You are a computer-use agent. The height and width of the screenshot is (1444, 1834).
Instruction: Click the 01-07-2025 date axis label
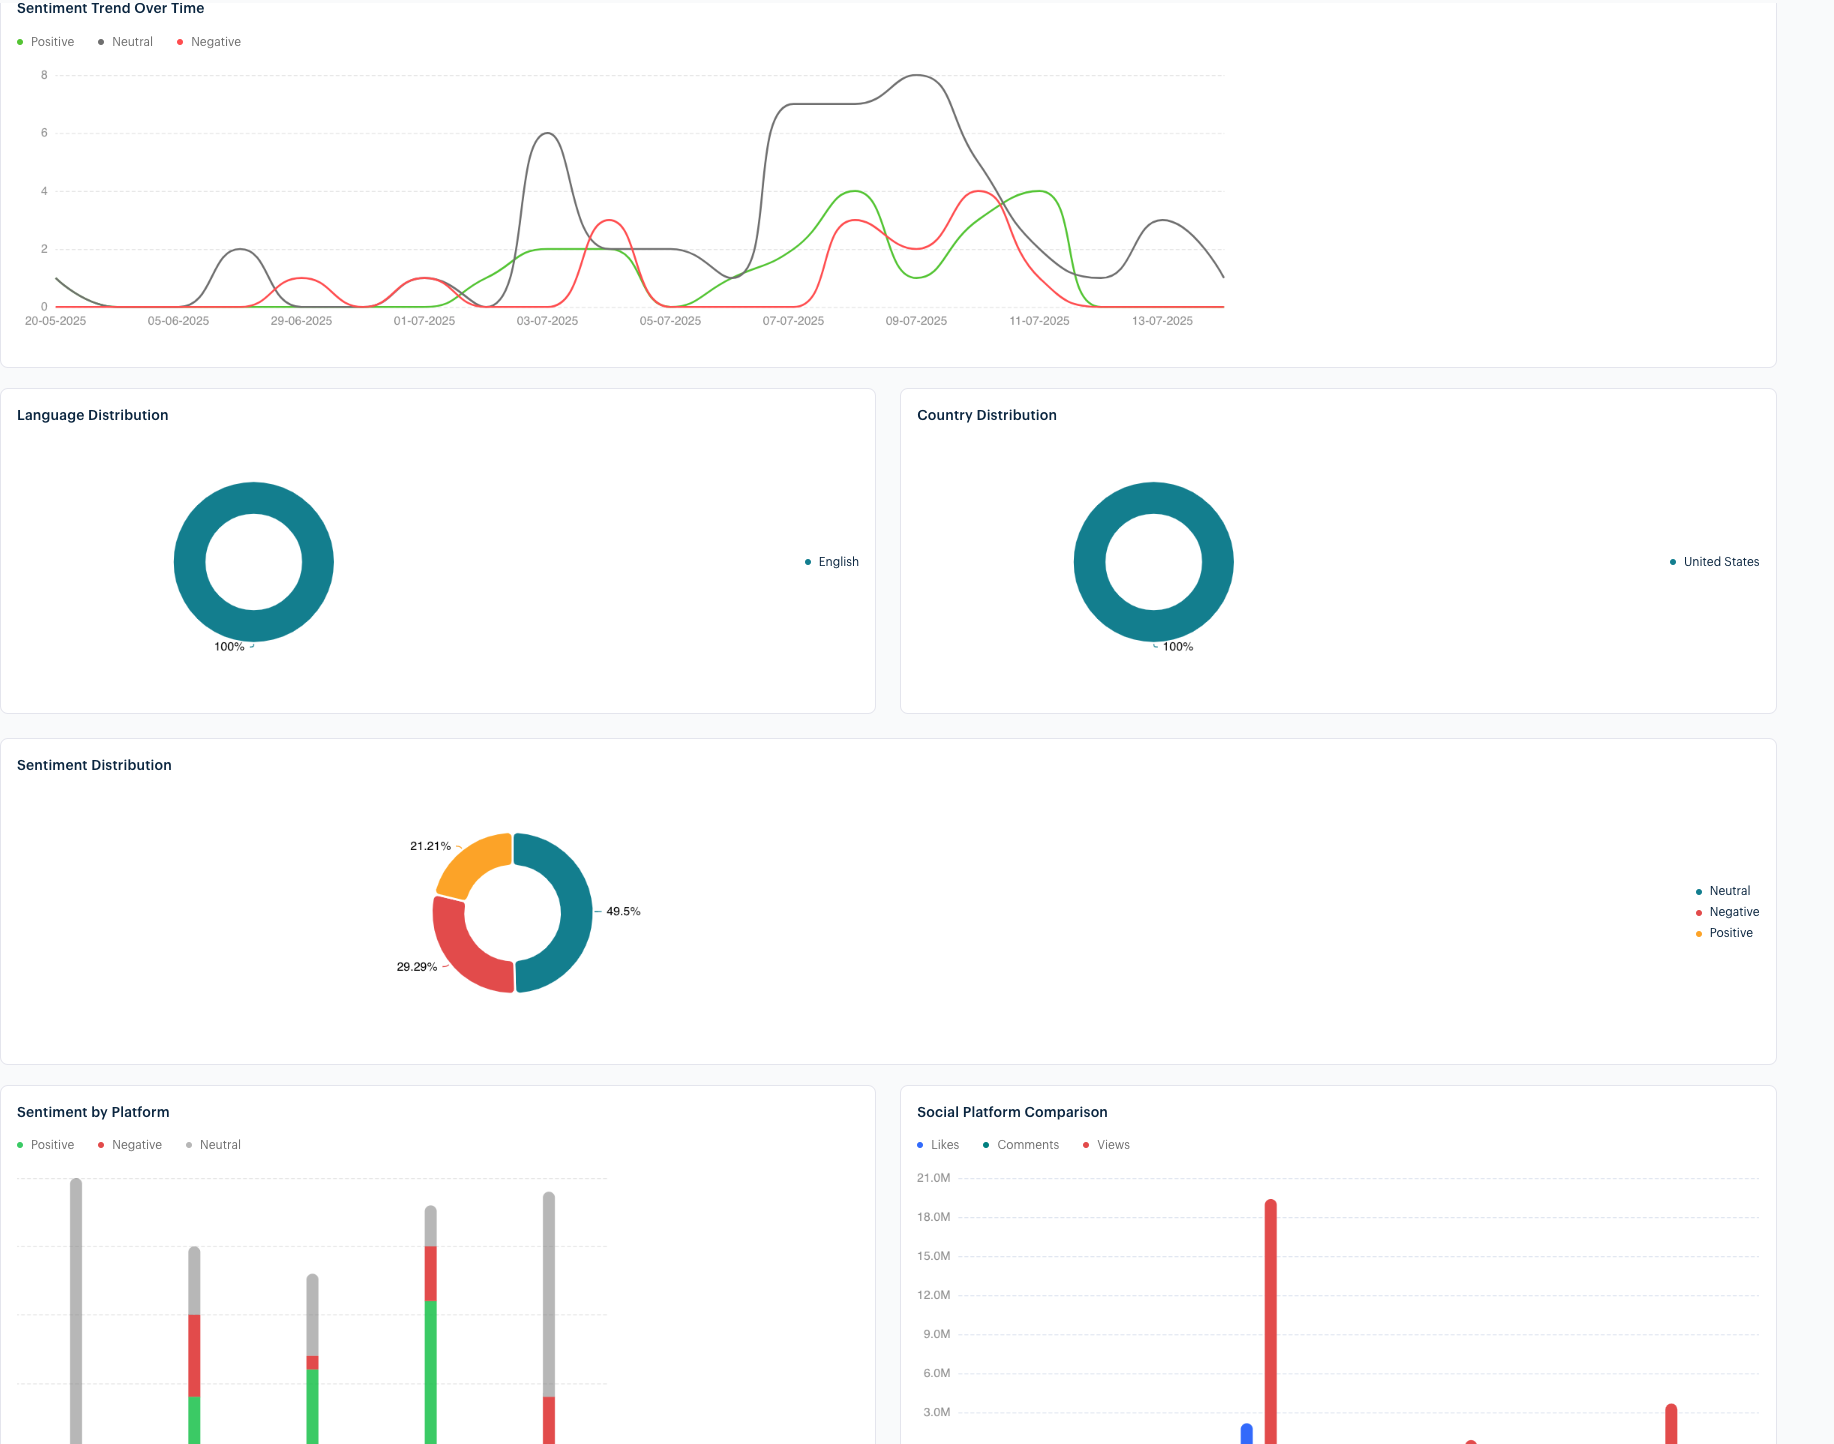(425, 321)
